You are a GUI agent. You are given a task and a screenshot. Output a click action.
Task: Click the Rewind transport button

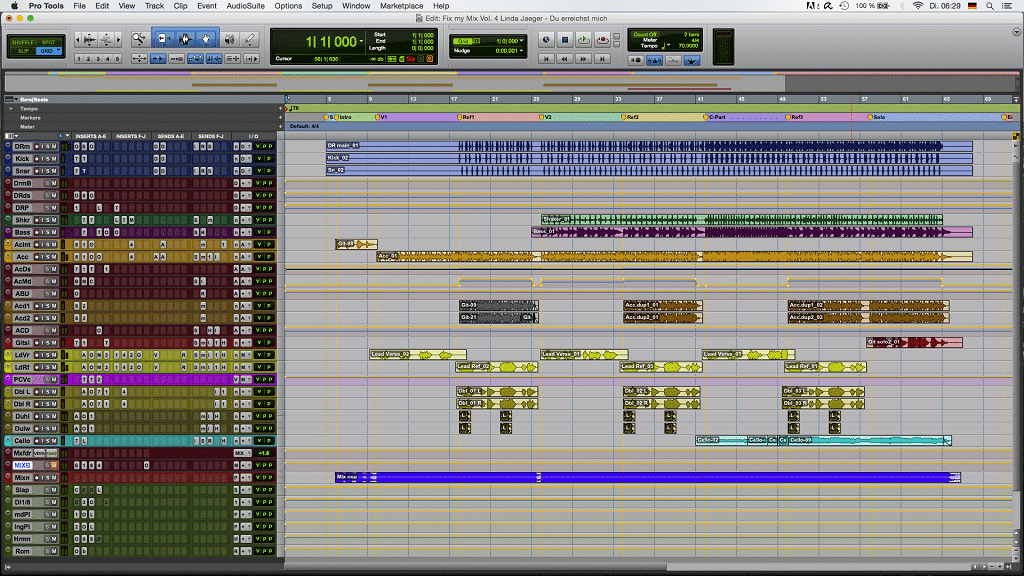click(564, 59)
